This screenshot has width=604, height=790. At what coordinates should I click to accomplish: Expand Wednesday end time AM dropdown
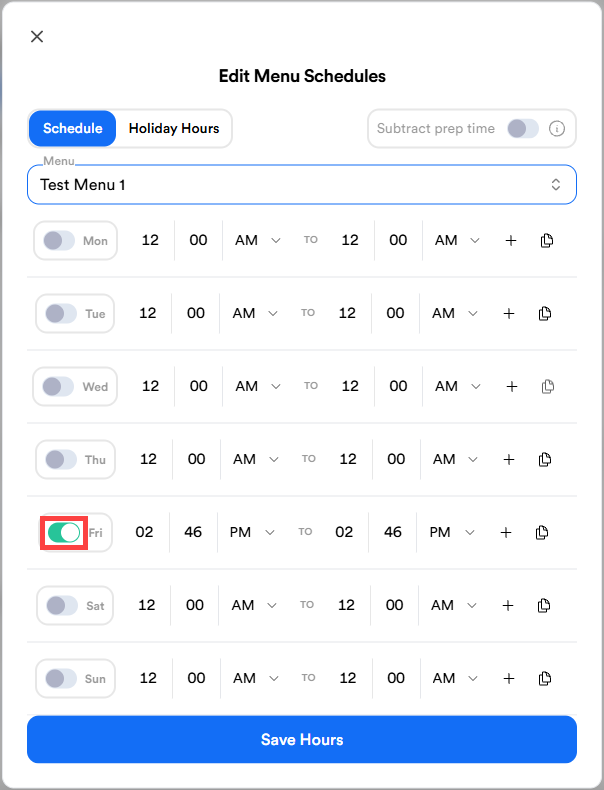click(456, 386)
